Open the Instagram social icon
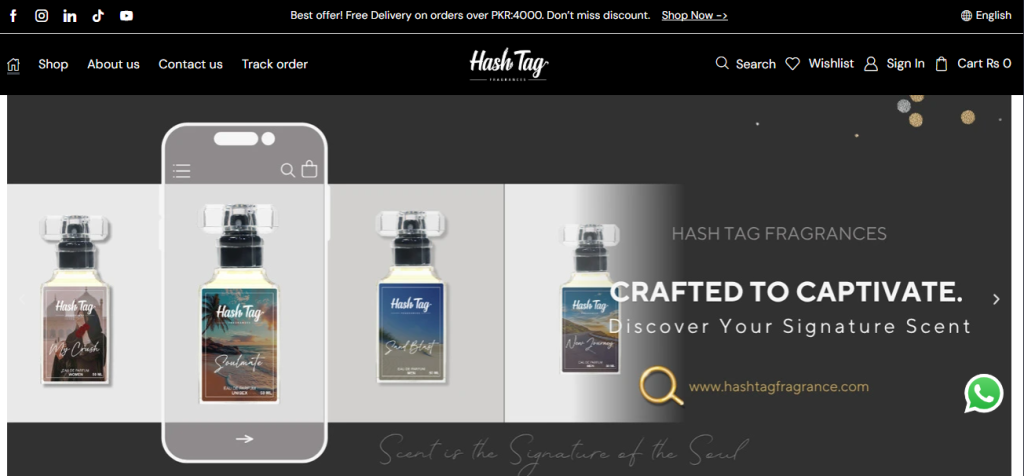Screen dimensions: 1024x476 pos(41,16)
